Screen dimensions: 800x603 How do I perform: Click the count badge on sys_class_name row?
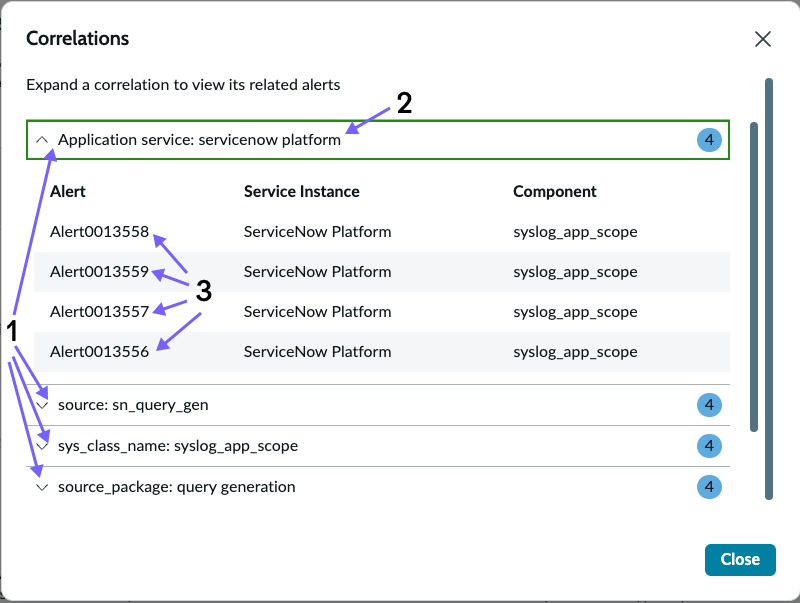point(709,446)
